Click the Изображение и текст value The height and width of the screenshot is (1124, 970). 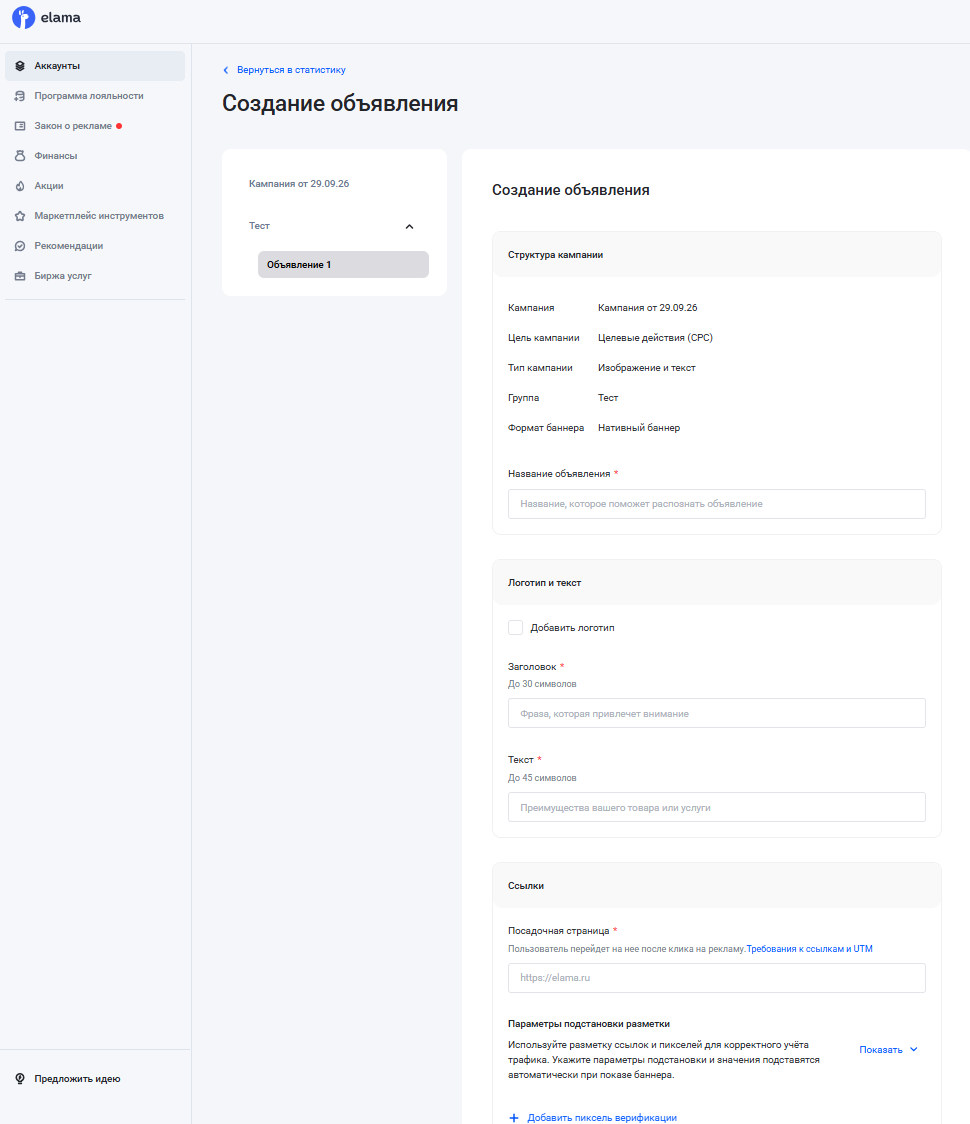[647, 368]
